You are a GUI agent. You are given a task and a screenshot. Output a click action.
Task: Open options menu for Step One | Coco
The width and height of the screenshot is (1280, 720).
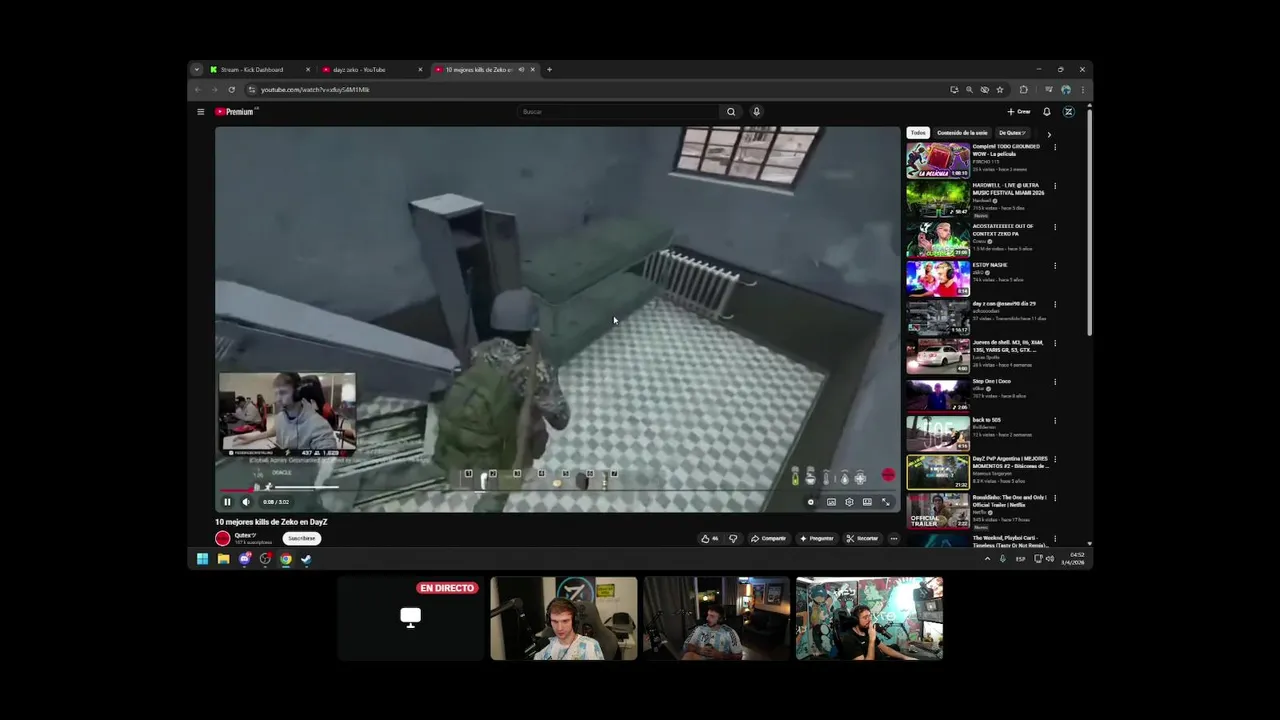[x=1055, y=381]
